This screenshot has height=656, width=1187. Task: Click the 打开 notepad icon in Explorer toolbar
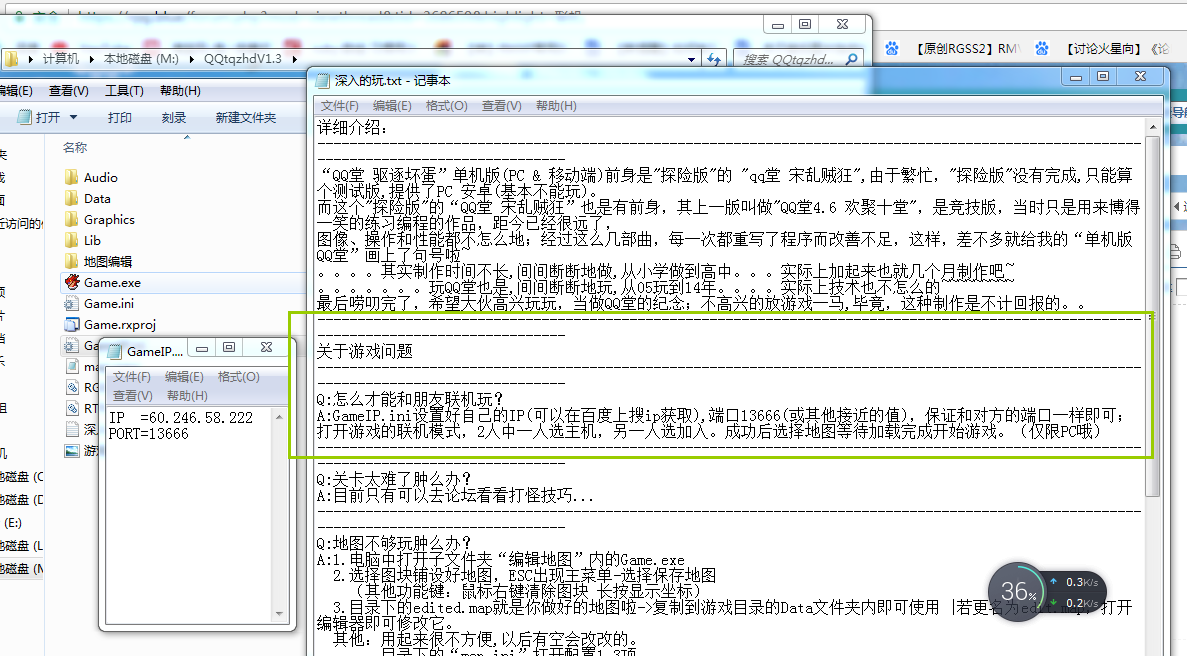click(24, 117)
